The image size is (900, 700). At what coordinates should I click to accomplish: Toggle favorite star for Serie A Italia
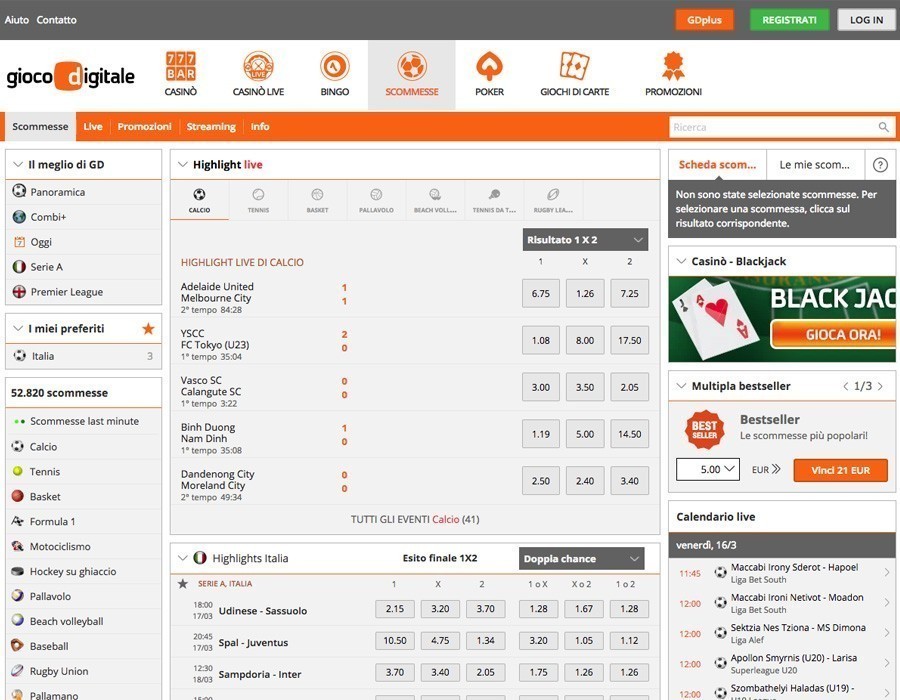pos(183,584)
